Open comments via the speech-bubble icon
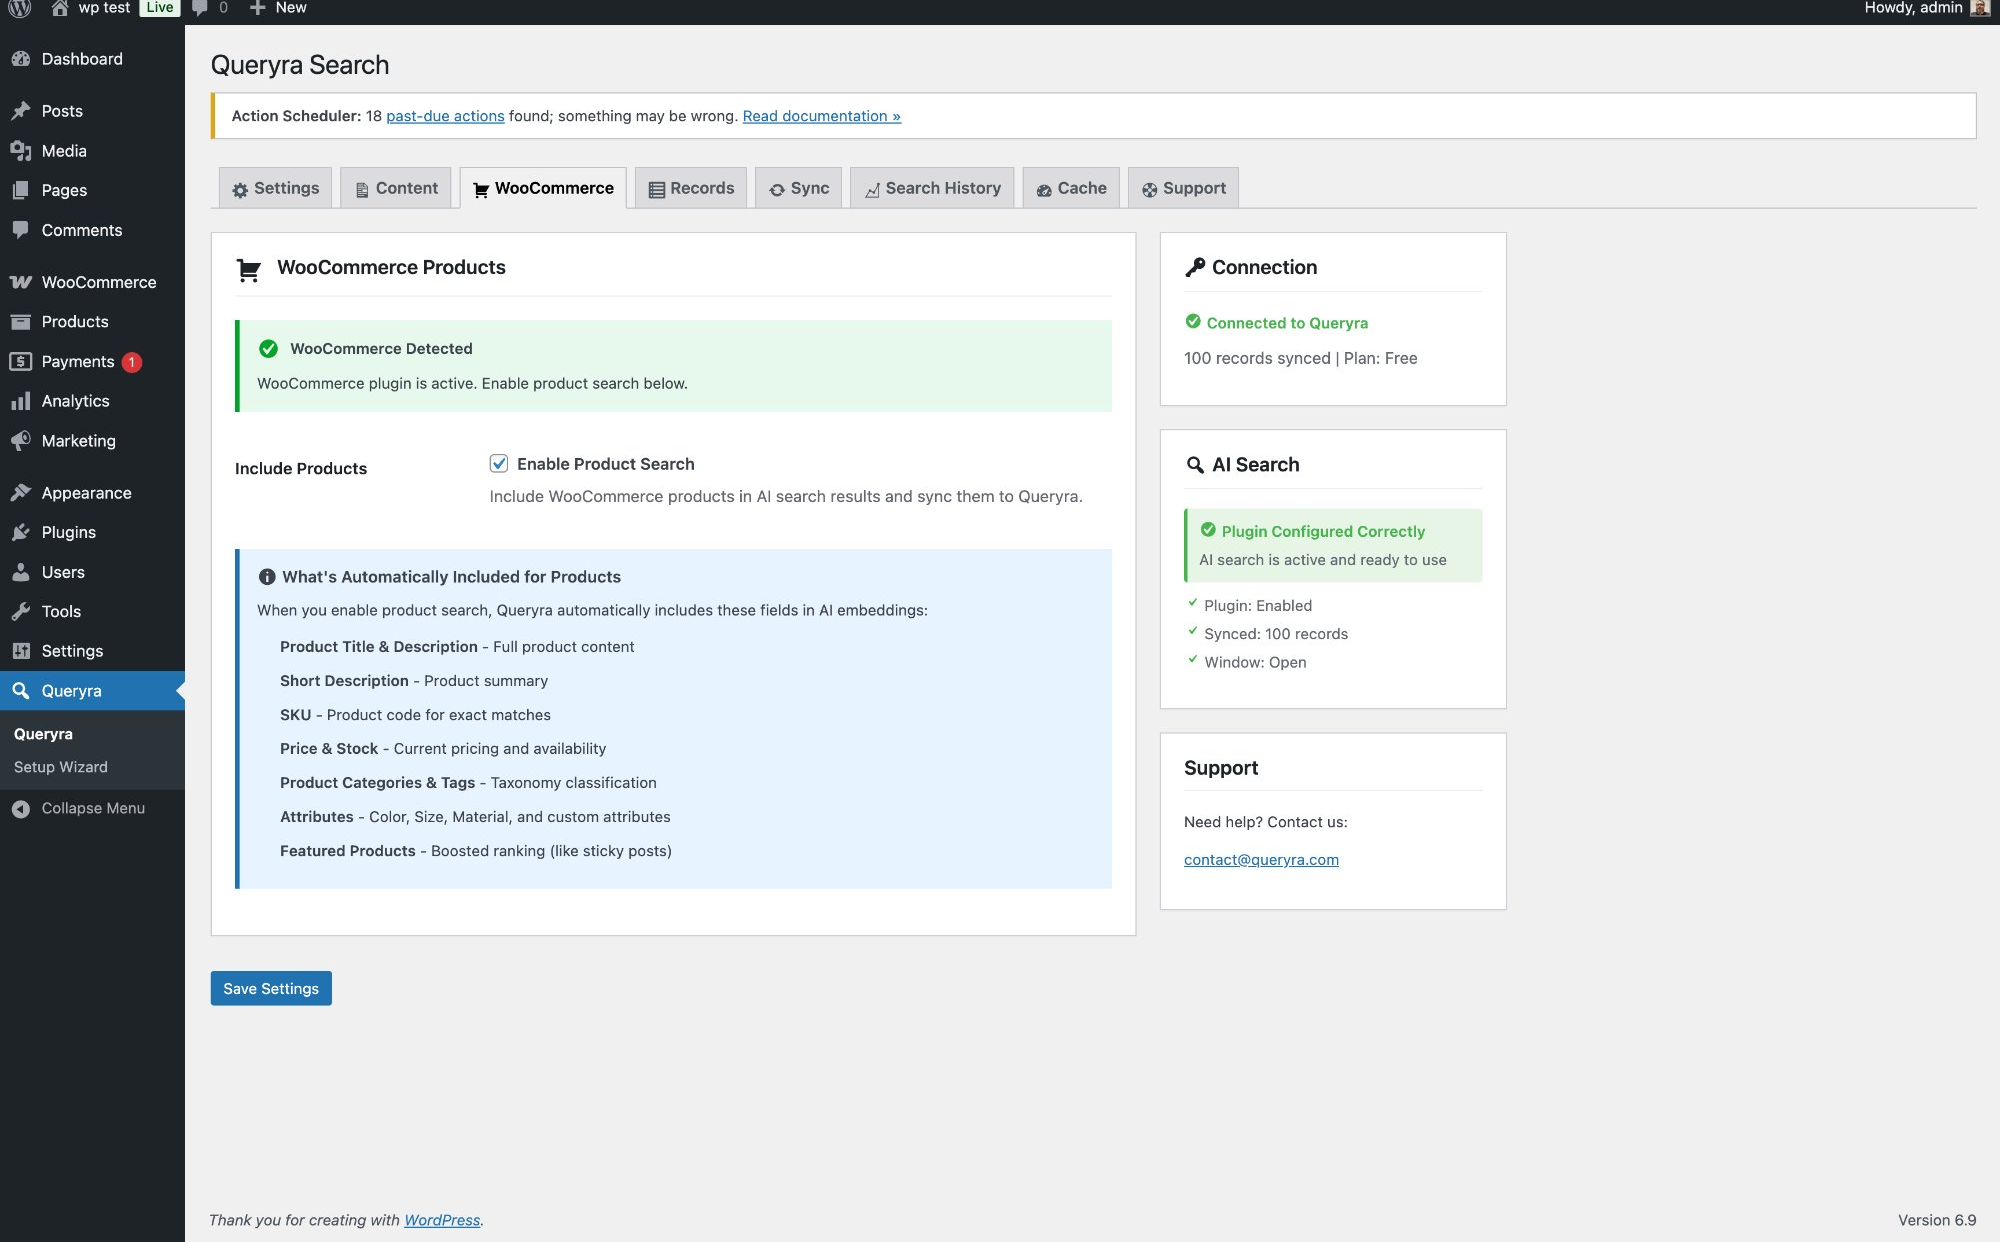Image resolution: width=2000 pixels, height=1242 pixels. tap(23, 229)
